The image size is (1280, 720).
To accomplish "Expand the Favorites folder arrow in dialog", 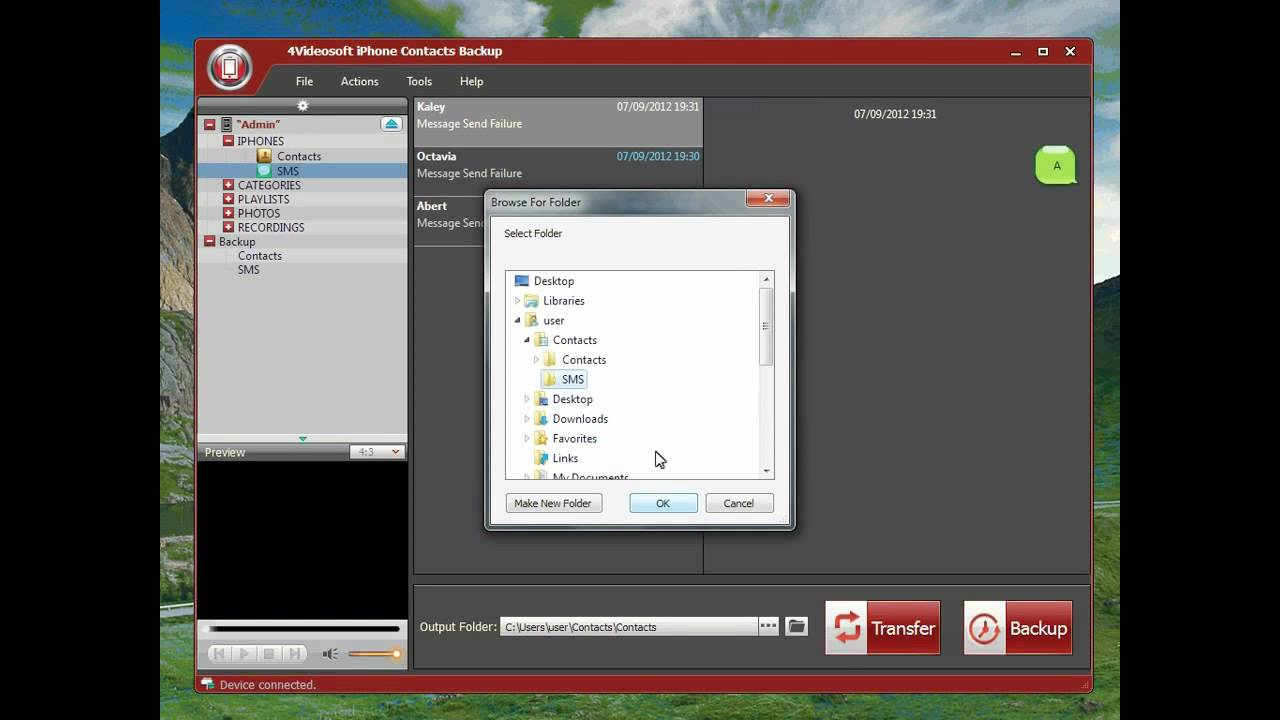I will (527, 439).
